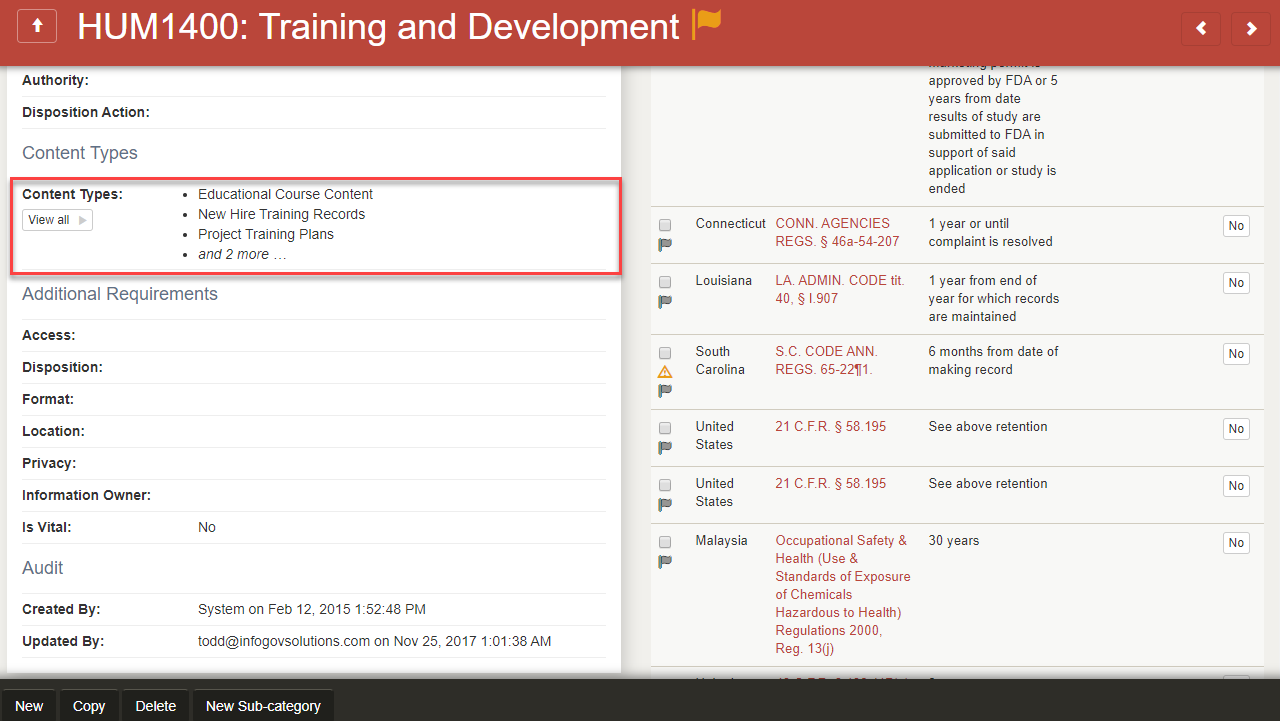This screenshot has height=721, width=1280.
Task: Expand Content Types with View all
Action: coord(57,220)
